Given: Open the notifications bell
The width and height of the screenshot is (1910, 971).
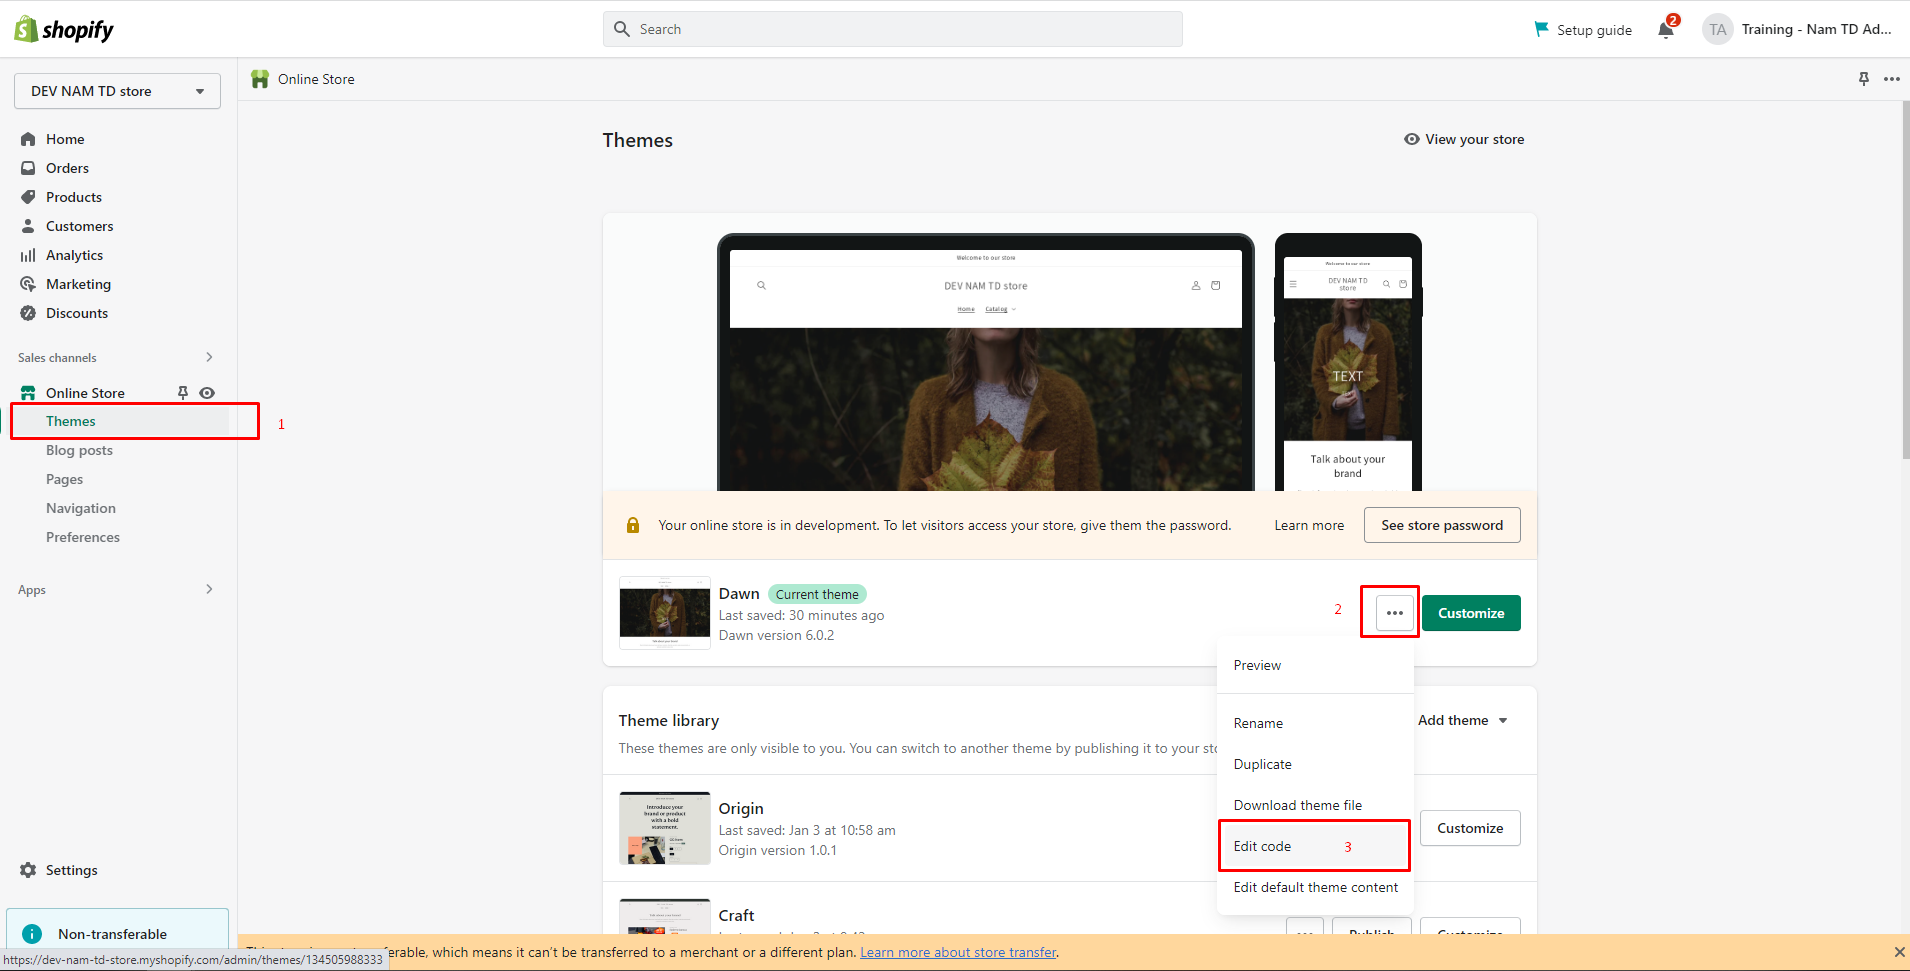Looking at the screenshot, I should (x=1666, y=29).
